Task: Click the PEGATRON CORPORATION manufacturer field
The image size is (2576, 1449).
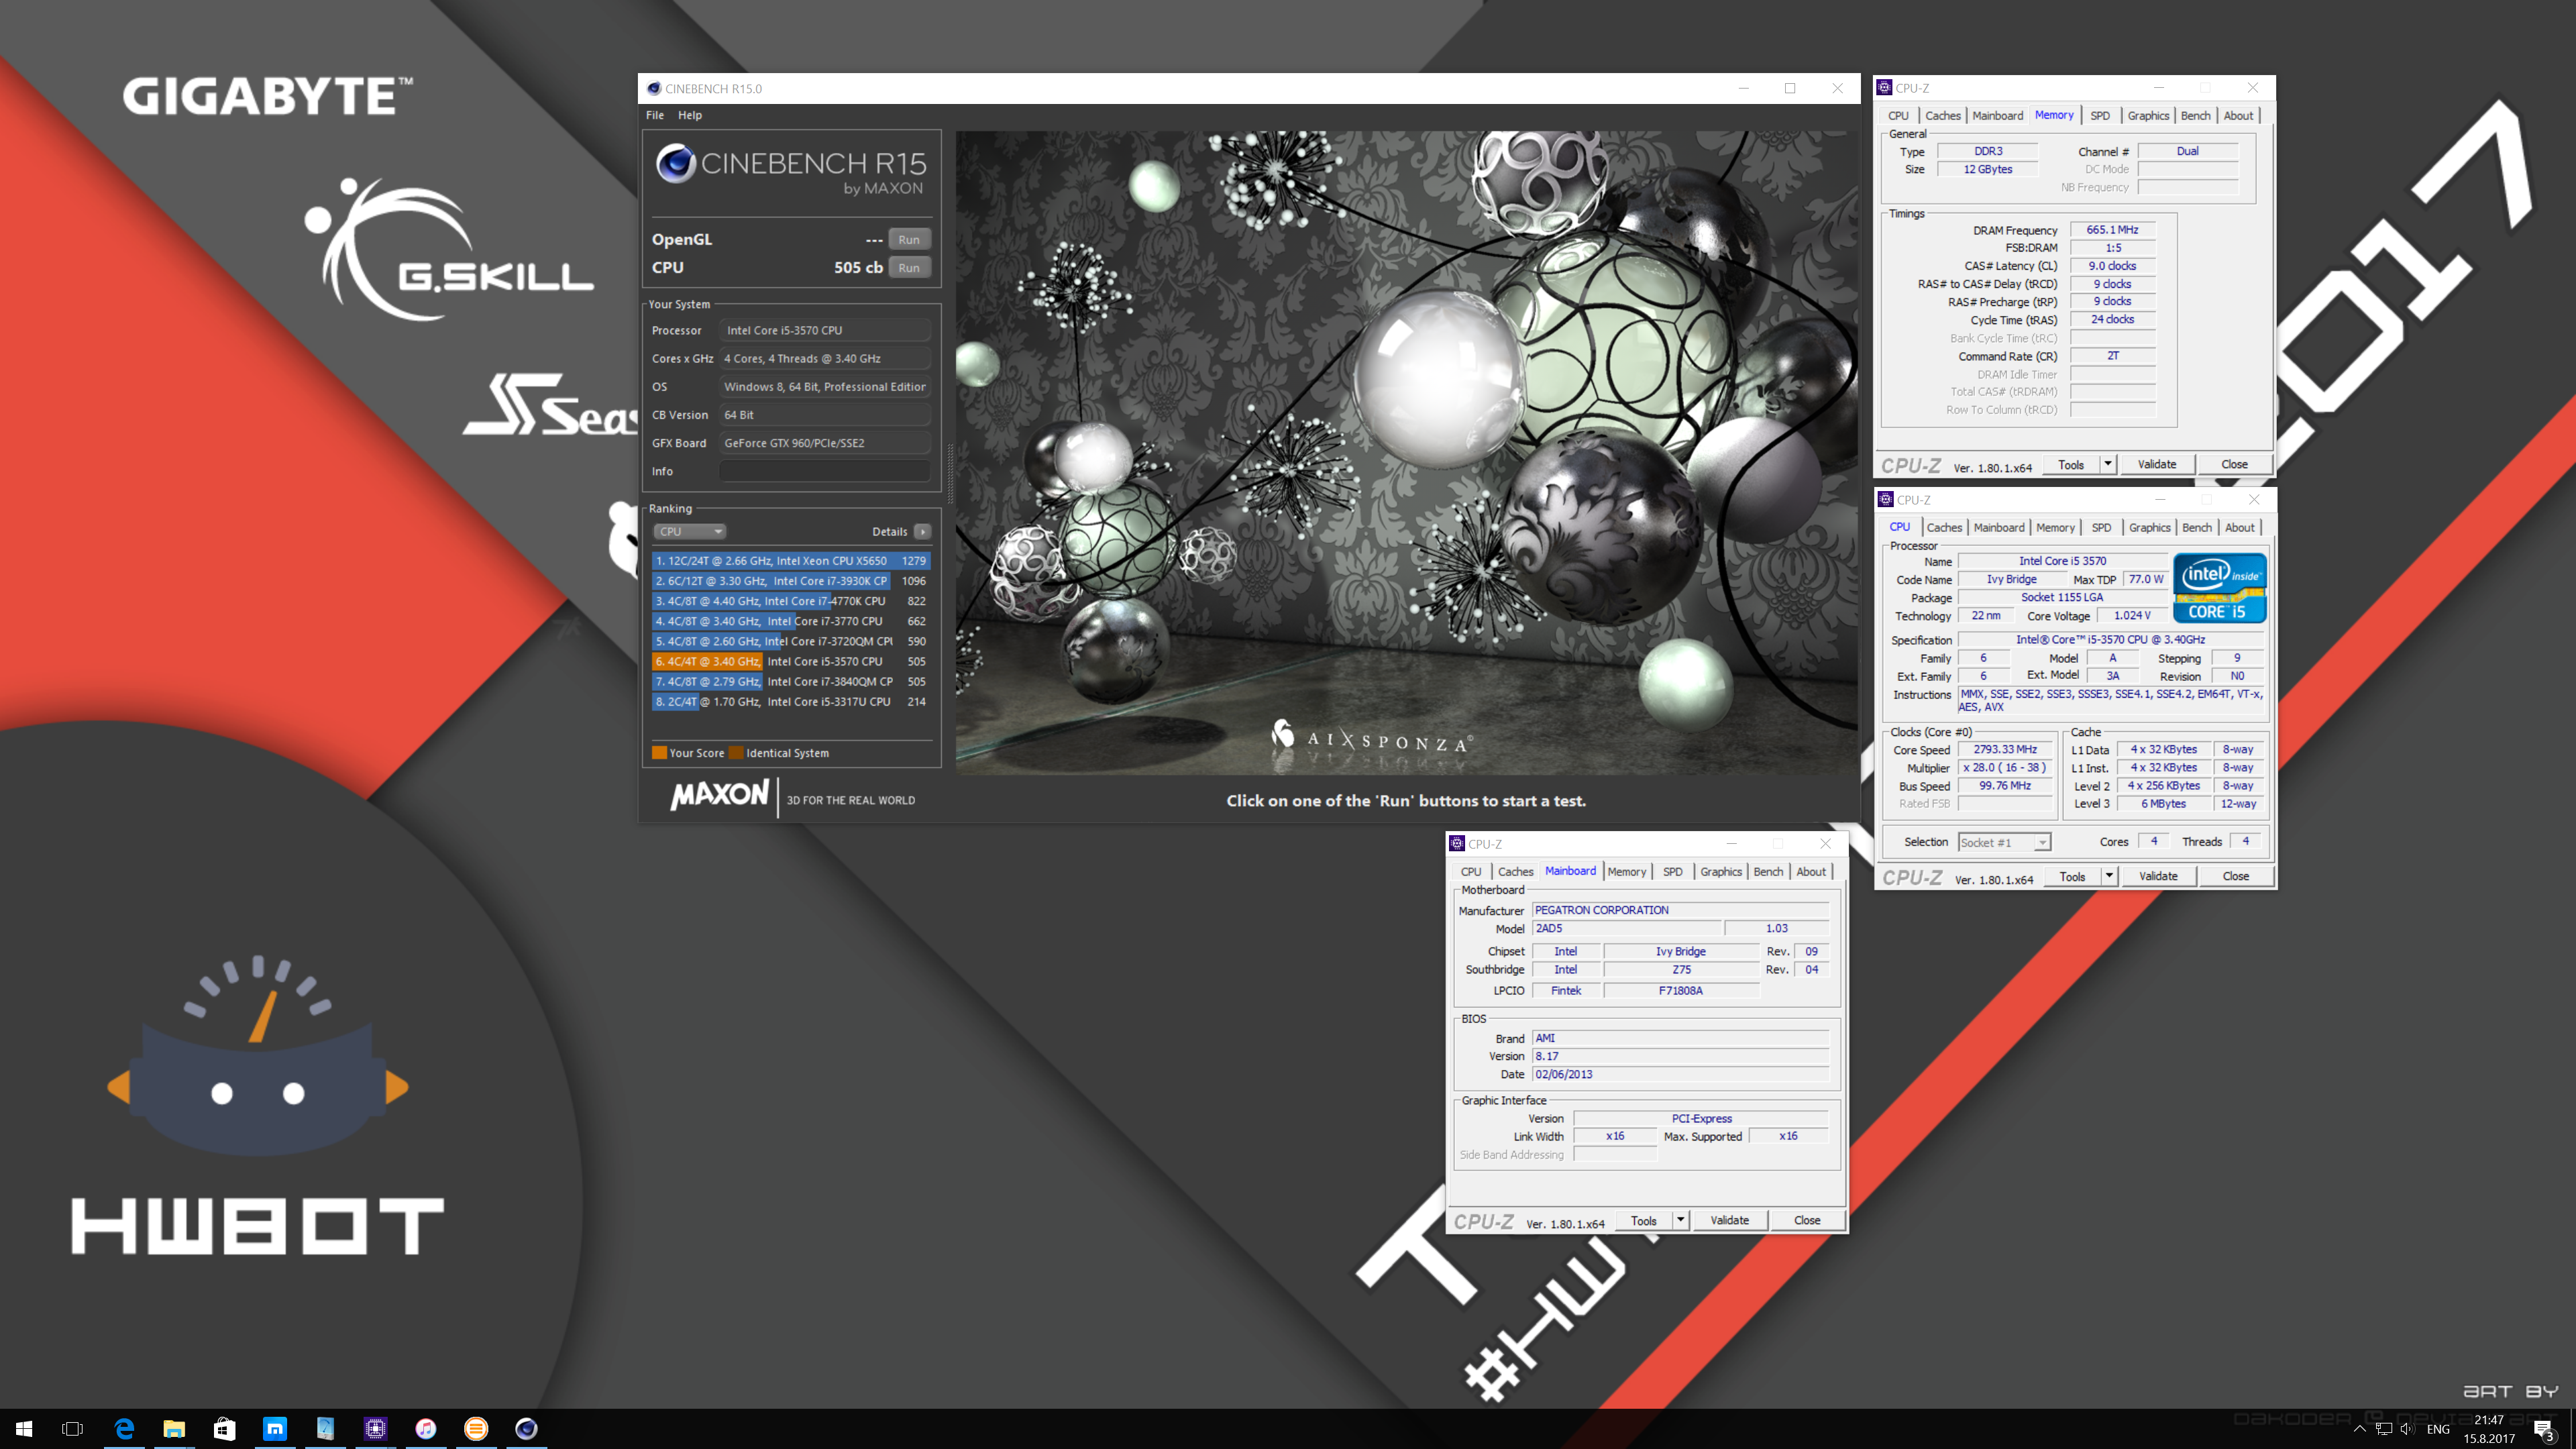Action: click(x=1680, y=910)
